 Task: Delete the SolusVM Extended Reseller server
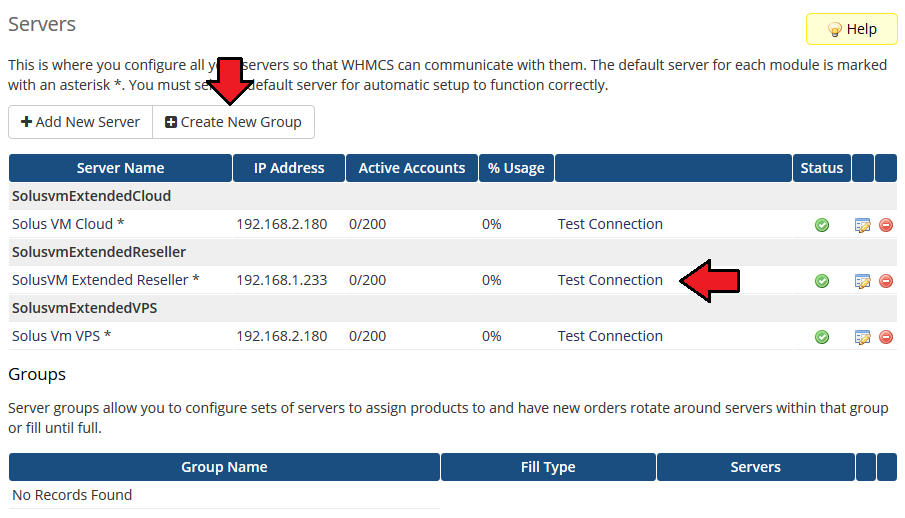click(885, 281)
